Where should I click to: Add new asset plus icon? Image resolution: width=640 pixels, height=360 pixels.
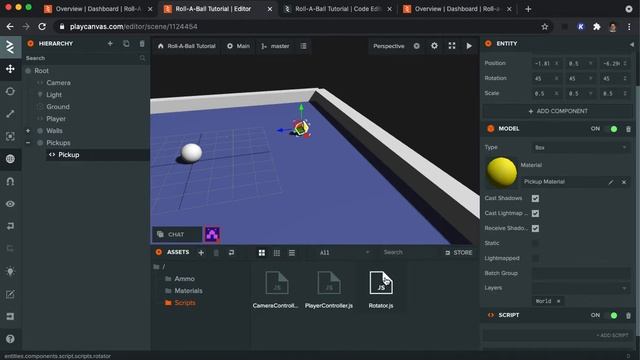pyautogui.click(x=201, y=253)
